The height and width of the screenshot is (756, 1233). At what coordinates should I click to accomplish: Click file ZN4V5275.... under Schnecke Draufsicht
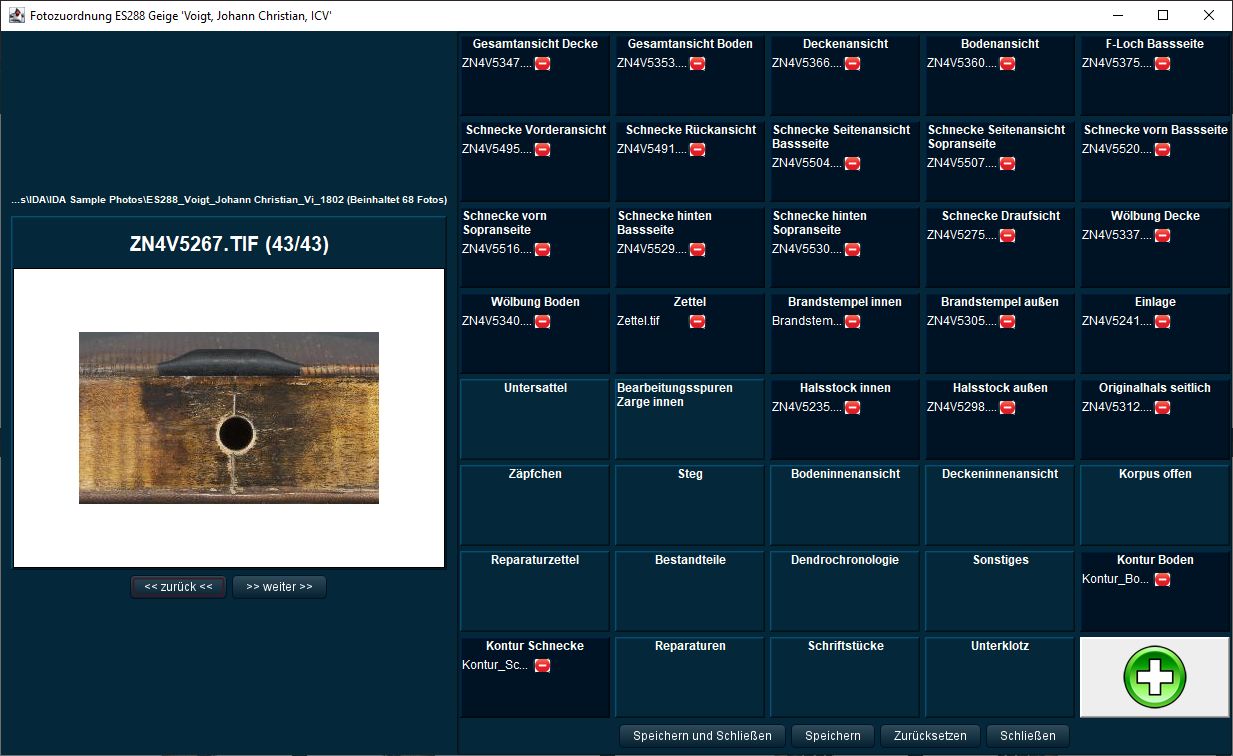click(962, 236)
